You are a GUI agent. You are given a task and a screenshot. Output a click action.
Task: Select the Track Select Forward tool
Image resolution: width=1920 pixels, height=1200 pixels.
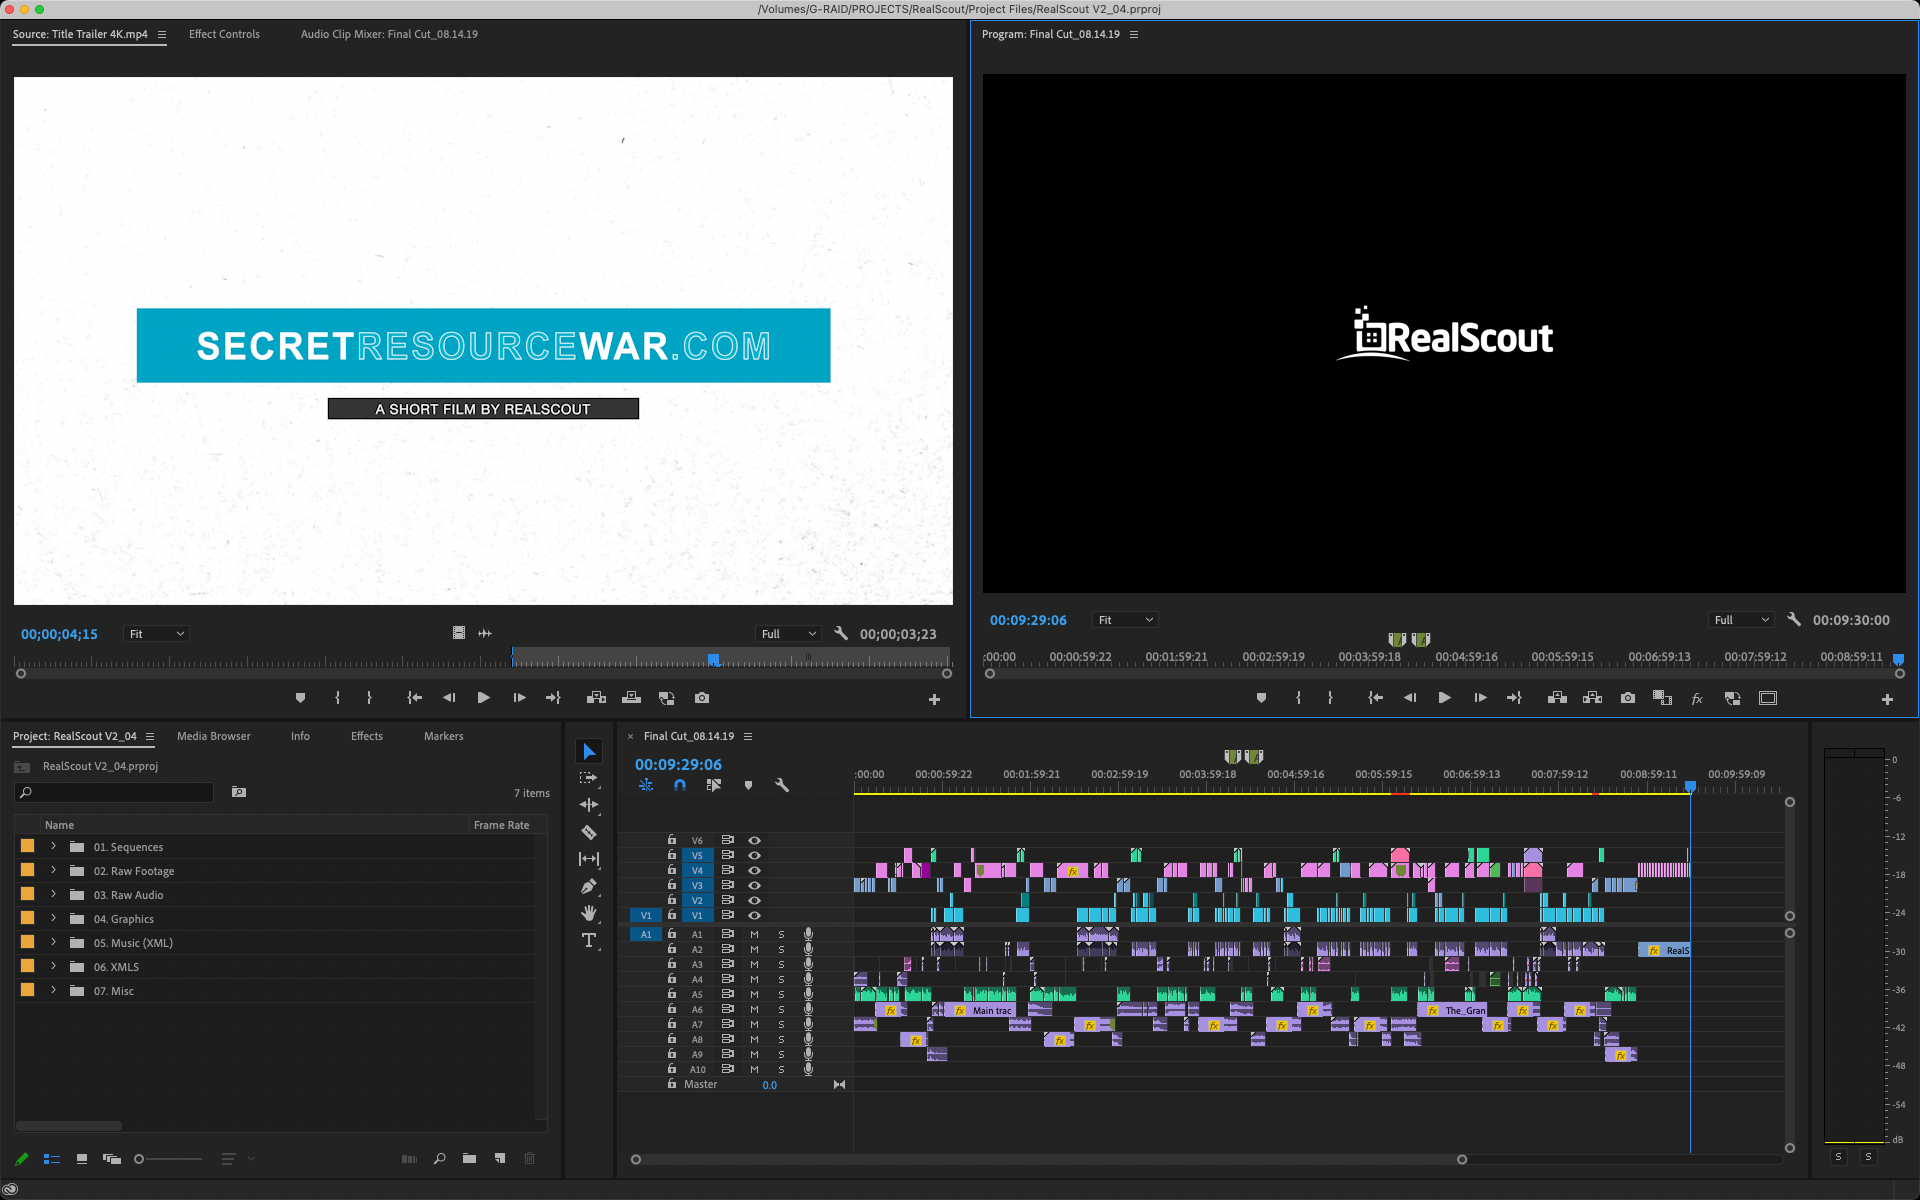coord(589,778)
